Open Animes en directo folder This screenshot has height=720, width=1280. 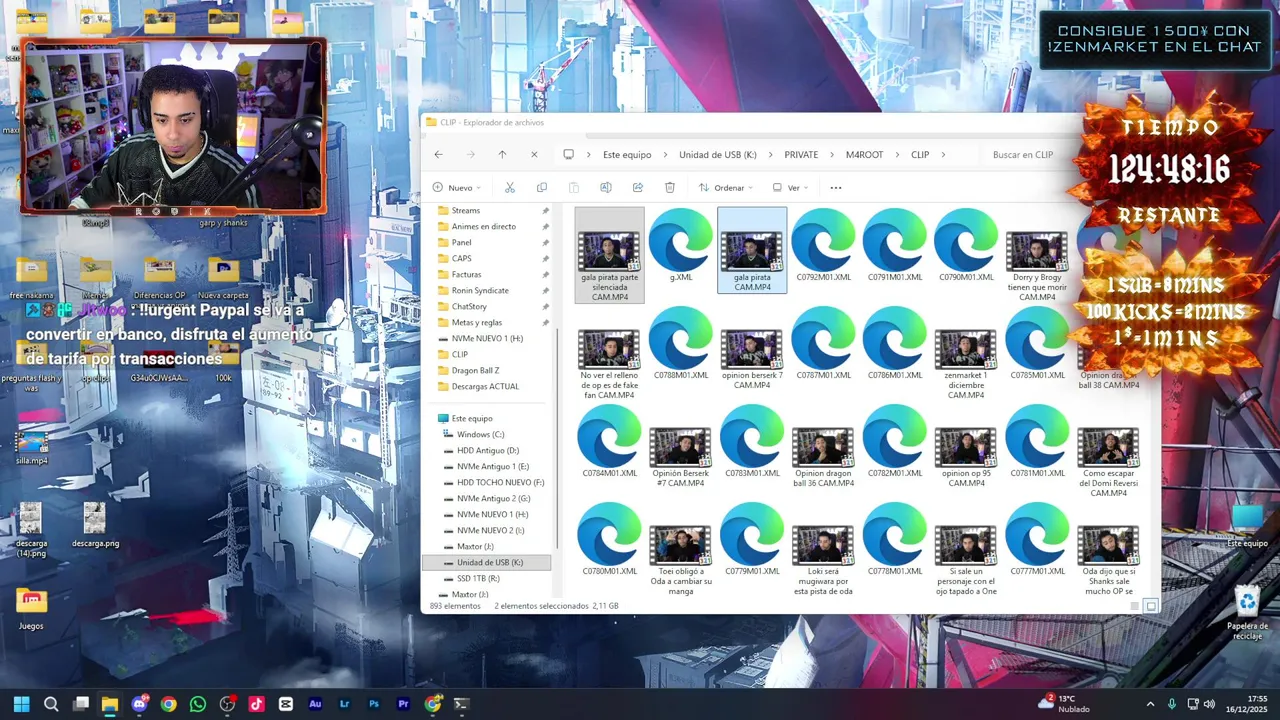click(x=483, y=227)
